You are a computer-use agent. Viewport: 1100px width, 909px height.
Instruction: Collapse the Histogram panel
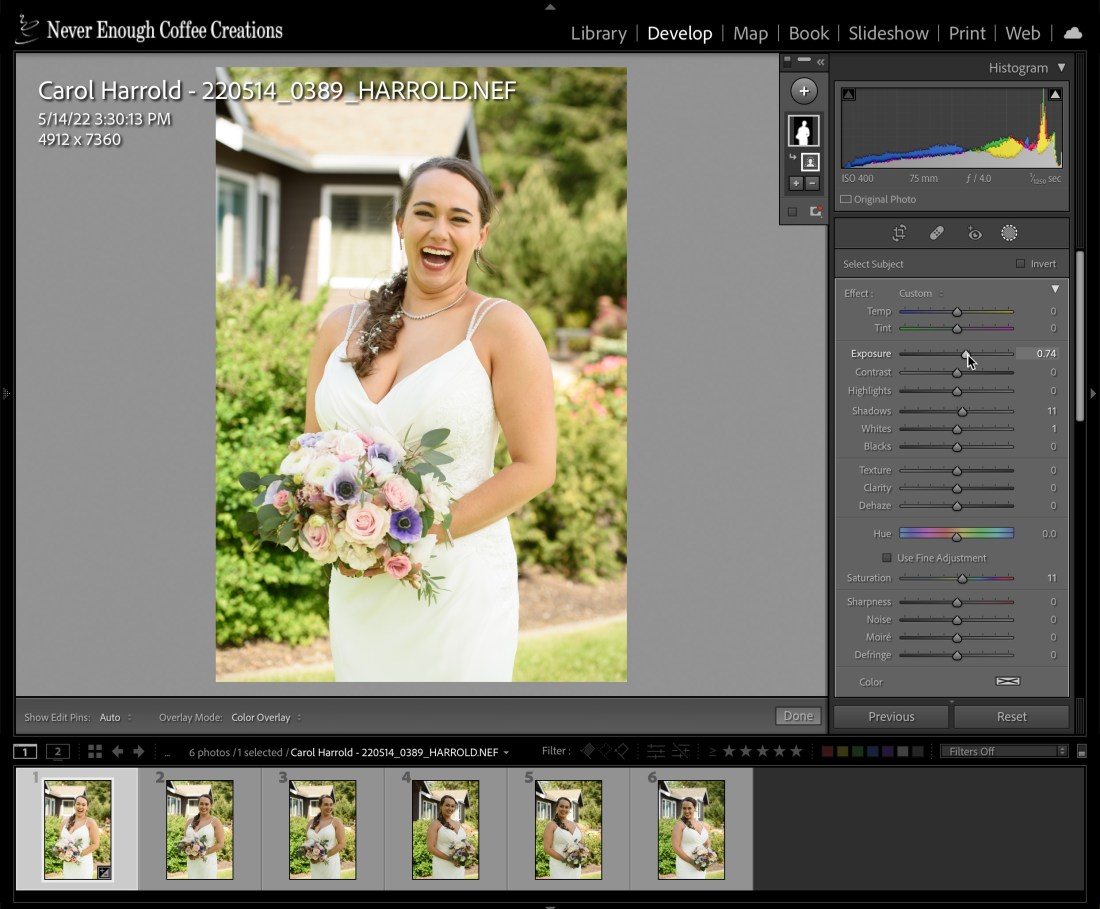click(x=1061, y=68)
